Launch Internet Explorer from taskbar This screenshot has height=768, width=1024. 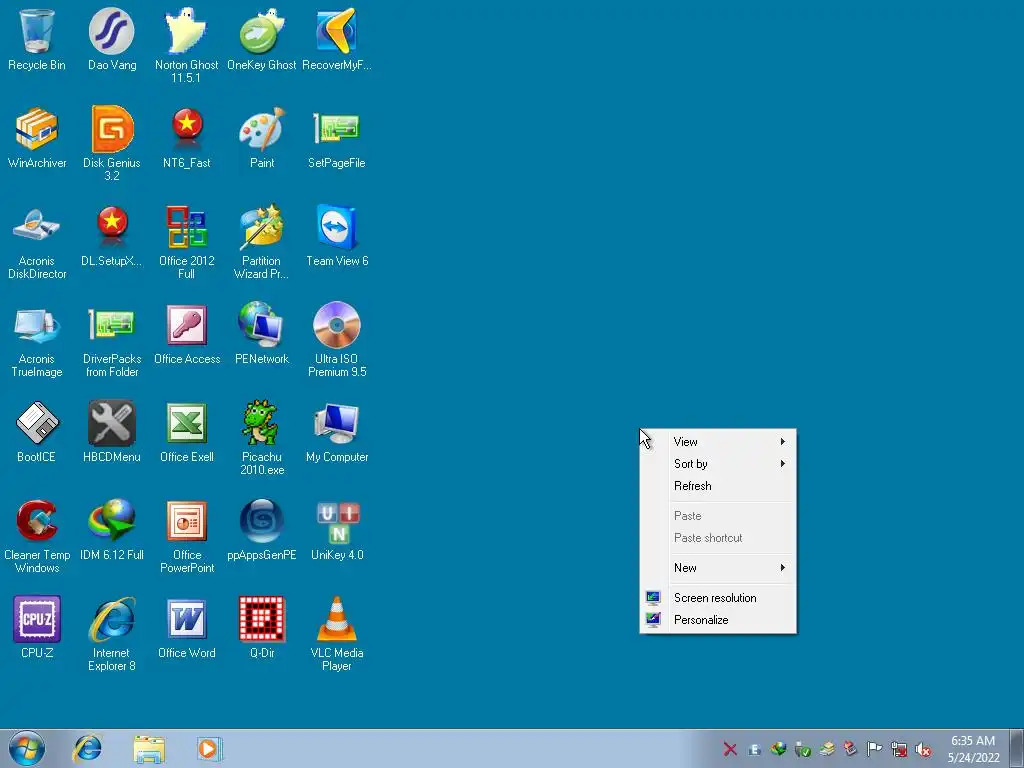click(x=88, y=749)
